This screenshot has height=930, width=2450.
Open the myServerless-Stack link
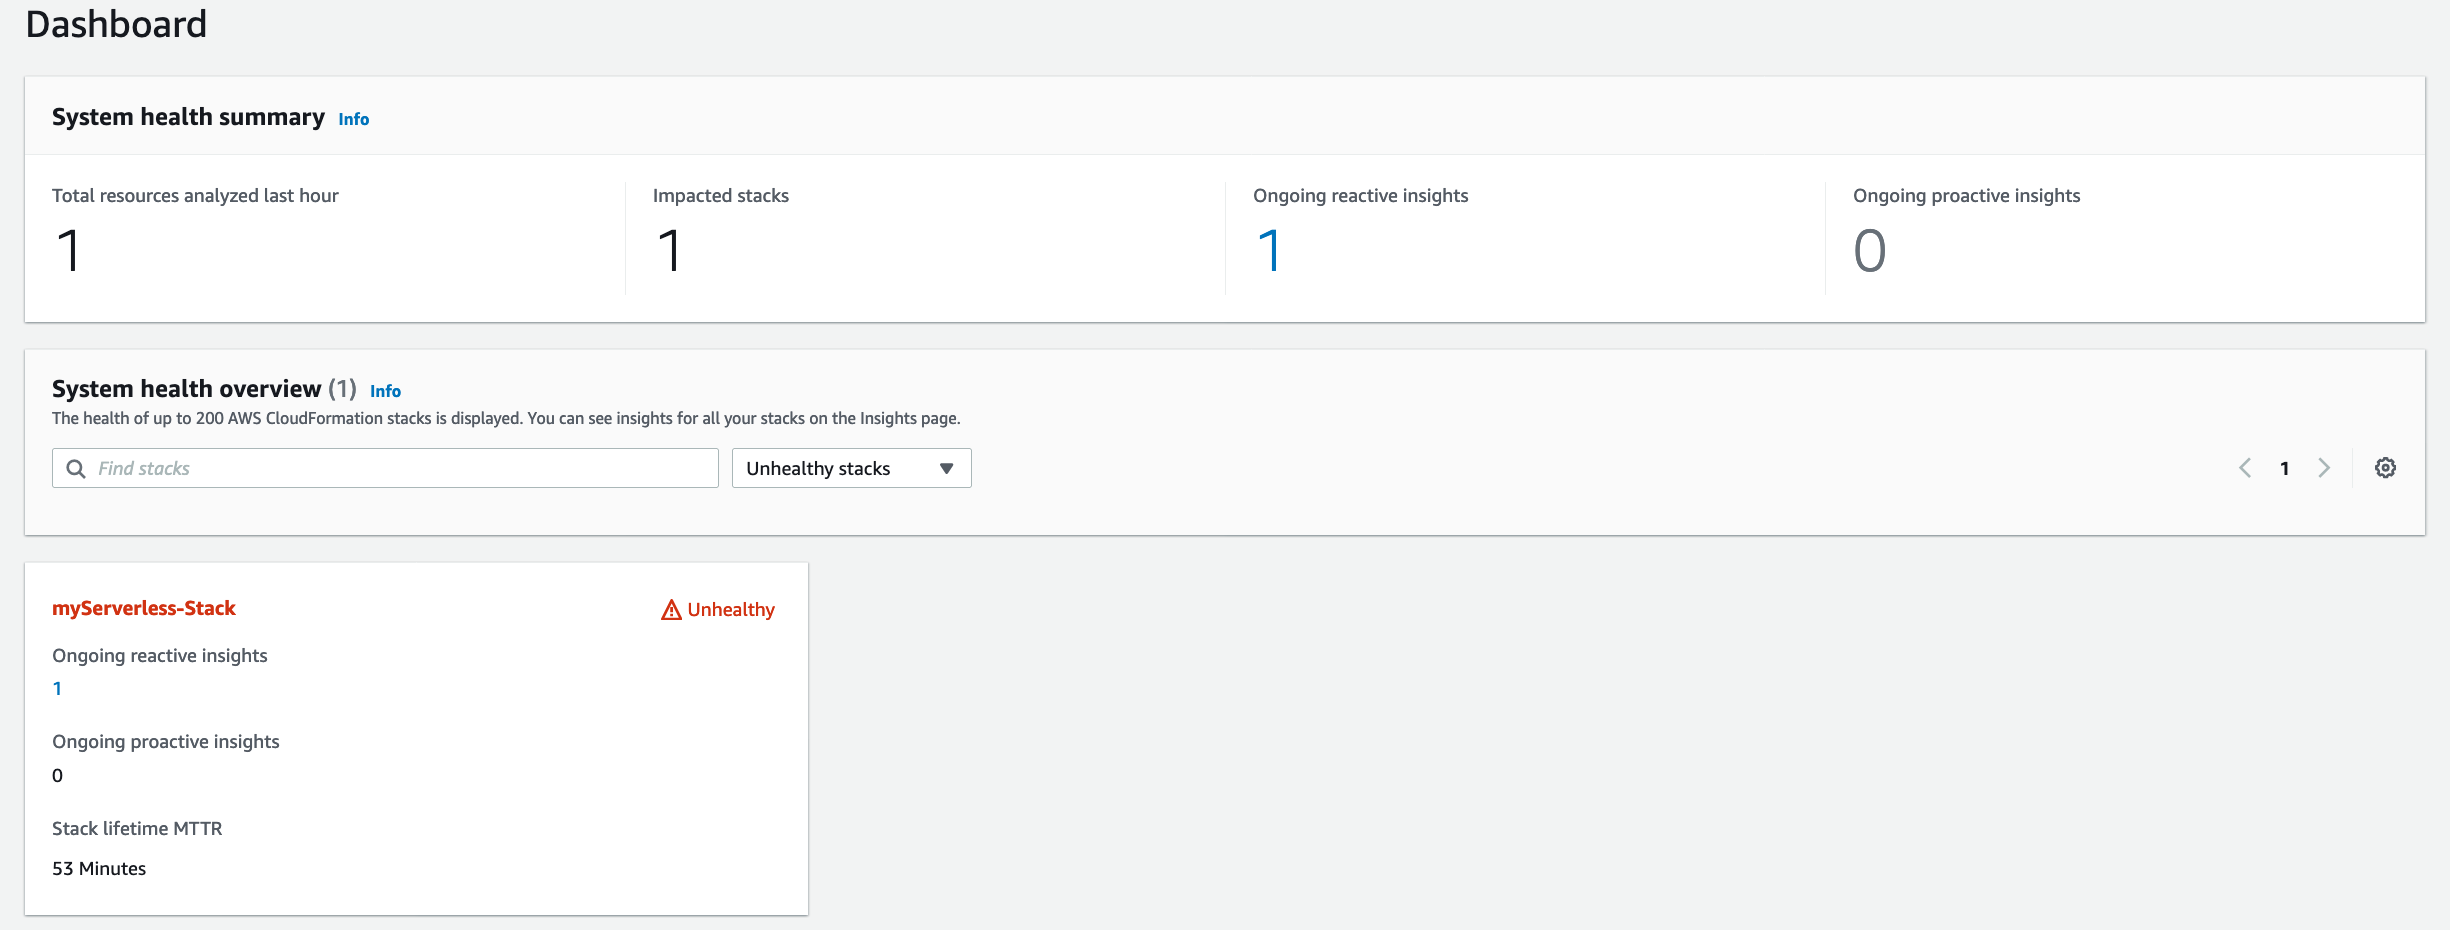[144, 608]
